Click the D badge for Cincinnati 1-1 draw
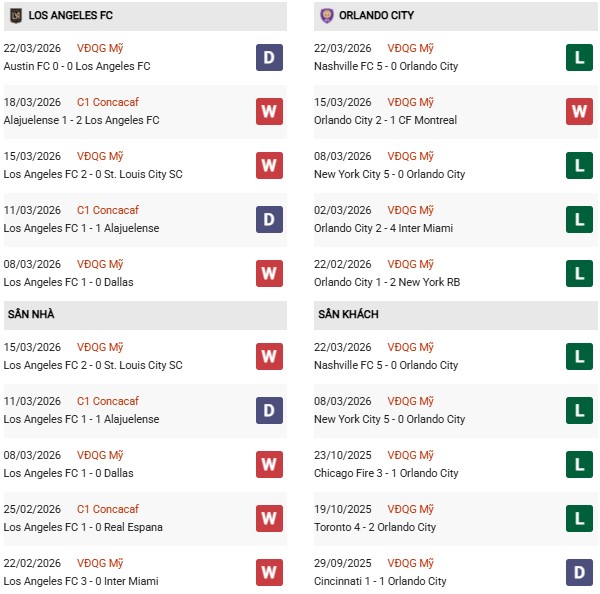Image resolution: width=600 pixels, height=594 pixels. pos(579,572)
